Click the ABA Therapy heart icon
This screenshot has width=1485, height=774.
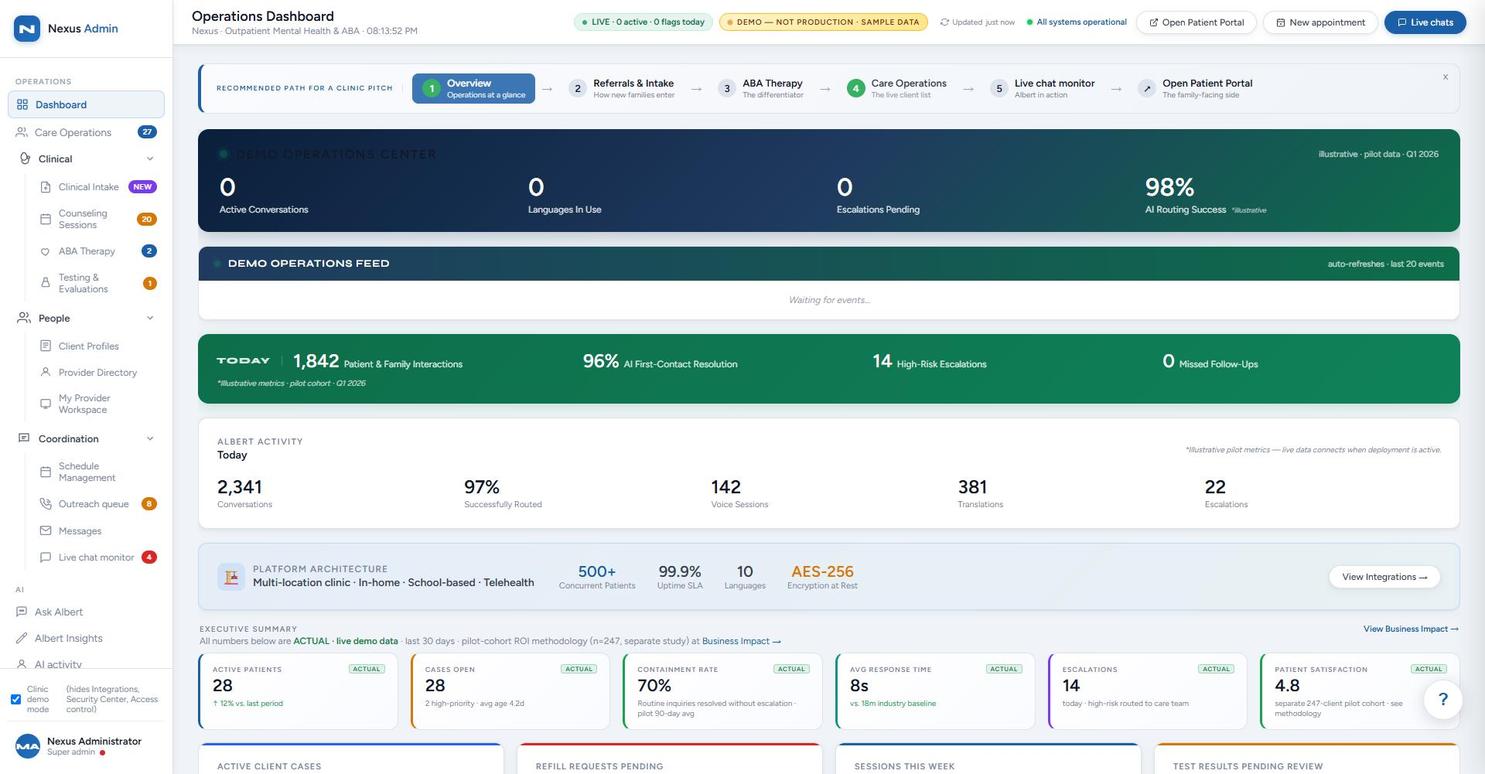pyautogui.click(x=45, y=251)
